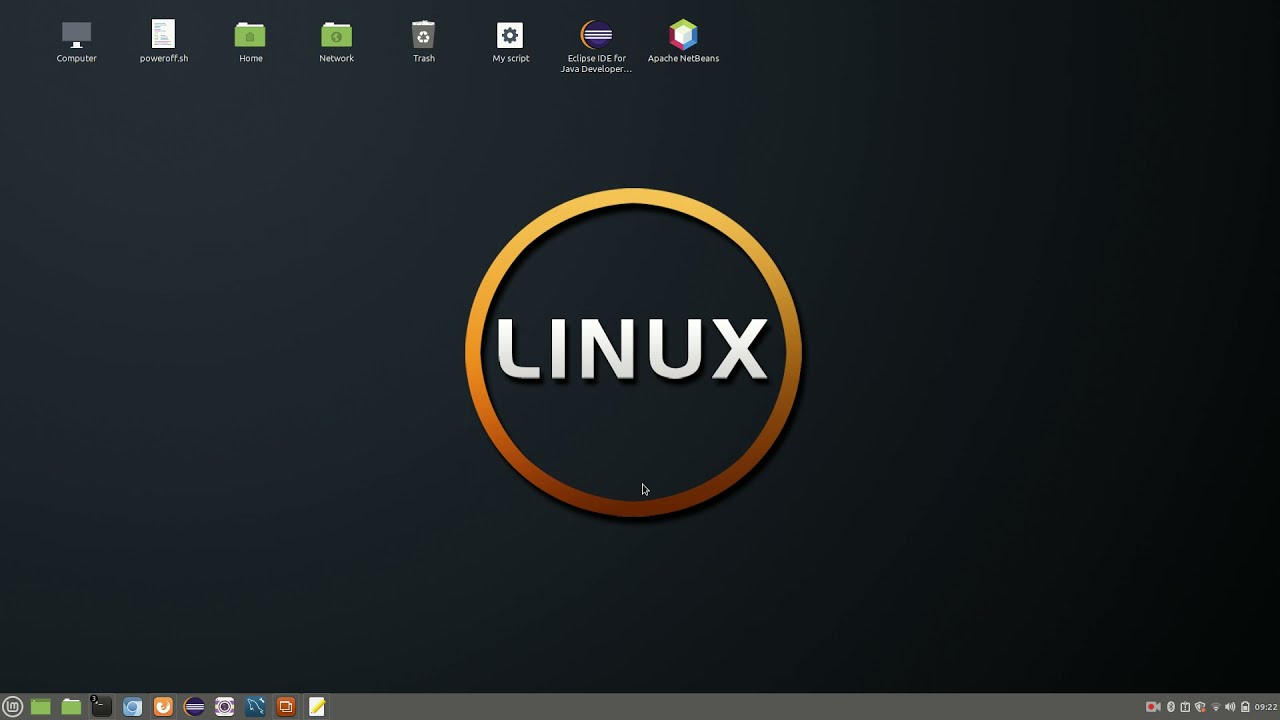The height and width of the screenshot is (720, 1280).
Task: Select the My script launcher
Action: (x=510, y=42)
